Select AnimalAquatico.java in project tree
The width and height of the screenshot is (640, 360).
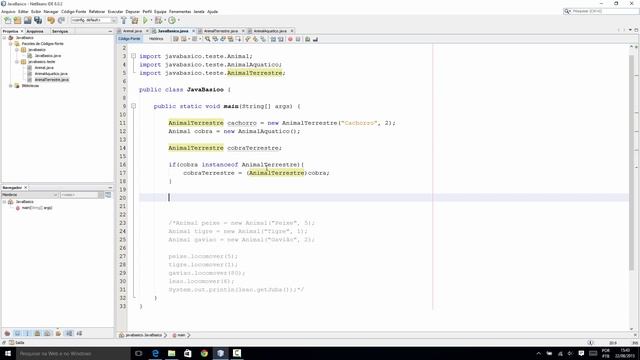pyautogui.click(x=51, y=74)
